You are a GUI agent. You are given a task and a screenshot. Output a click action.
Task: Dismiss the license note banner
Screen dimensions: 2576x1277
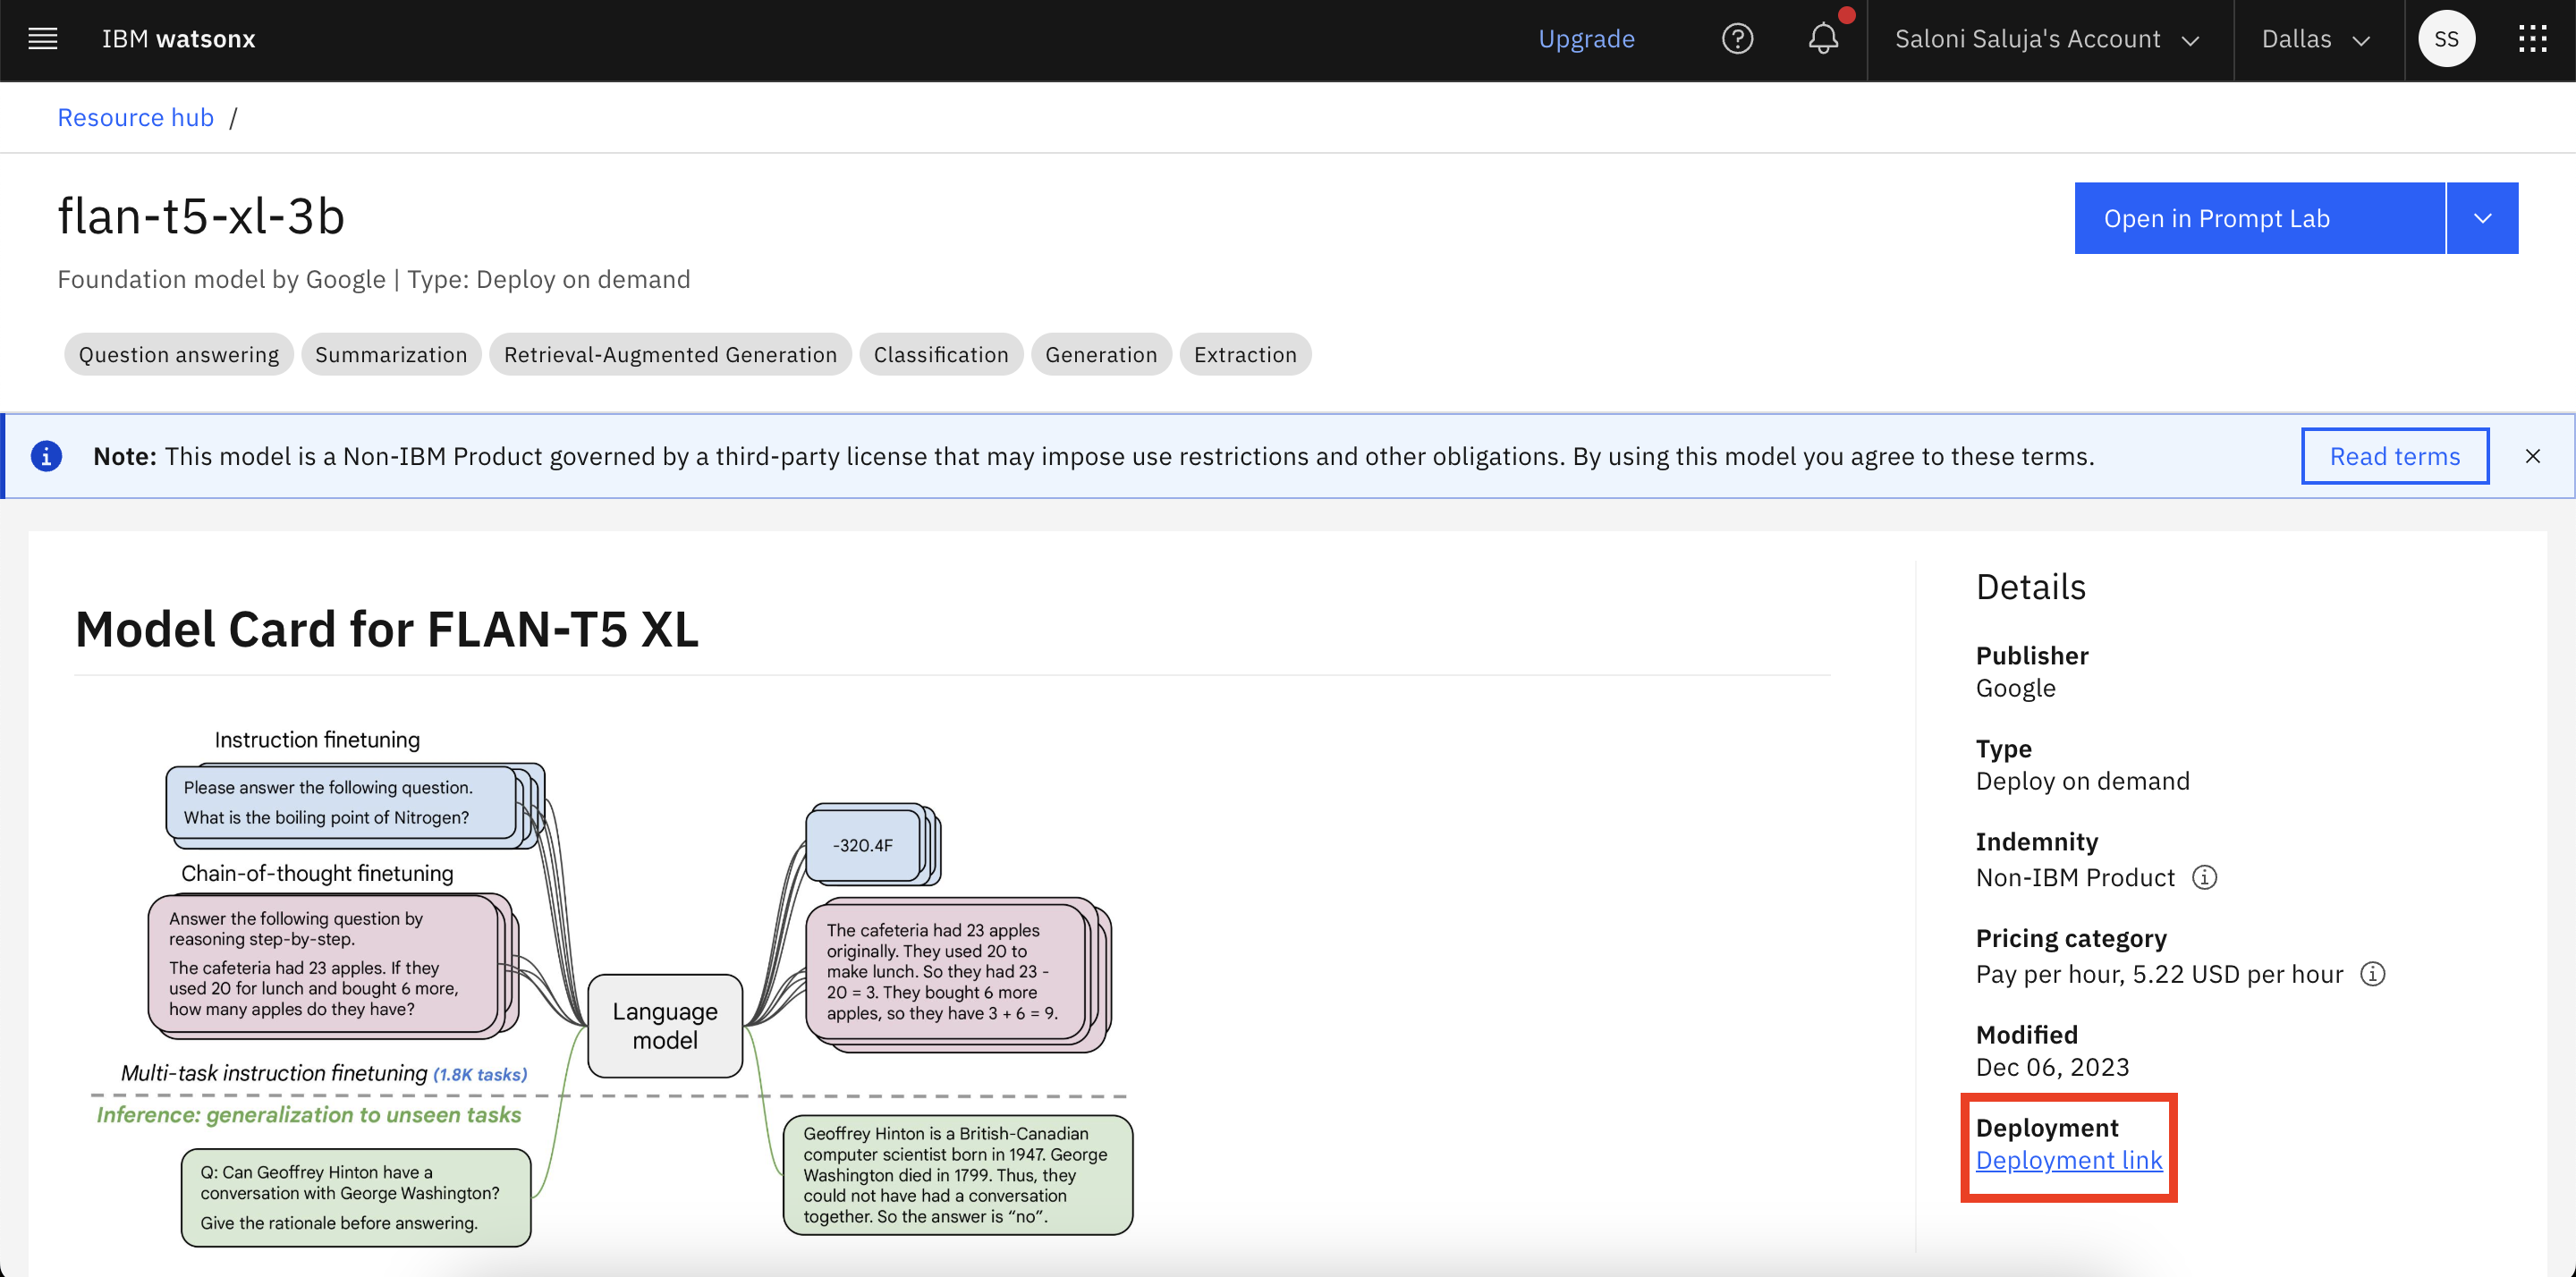click(x=2532, y=456)
